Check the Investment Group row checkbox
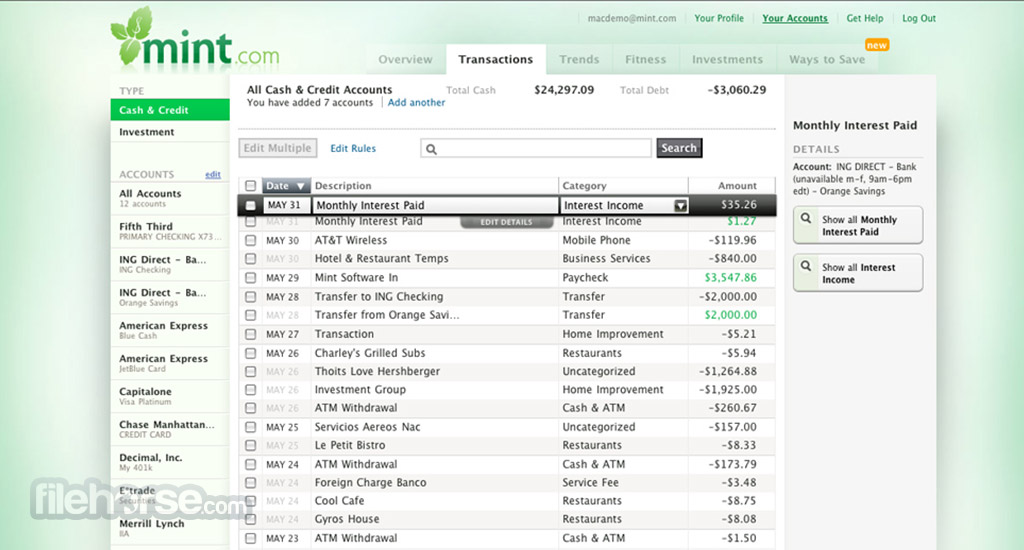Screen dimensions: 1024x550 tap(250, 390)
